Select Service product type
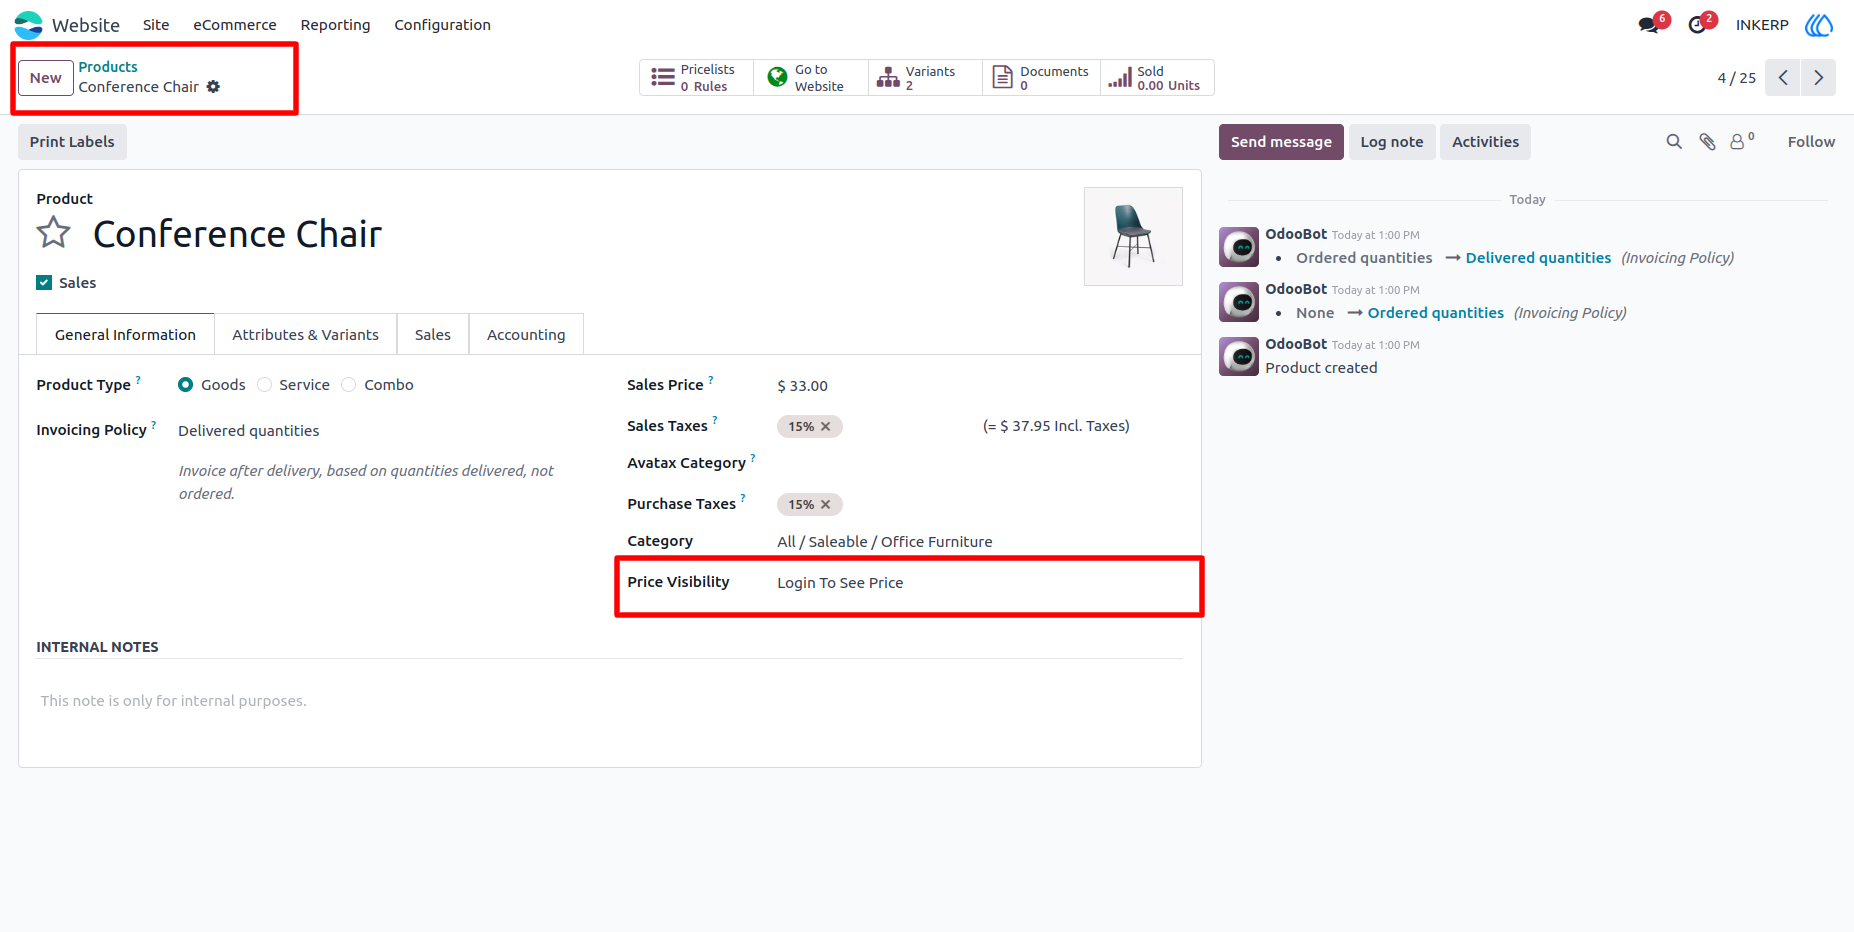 [x=264, y=385]
